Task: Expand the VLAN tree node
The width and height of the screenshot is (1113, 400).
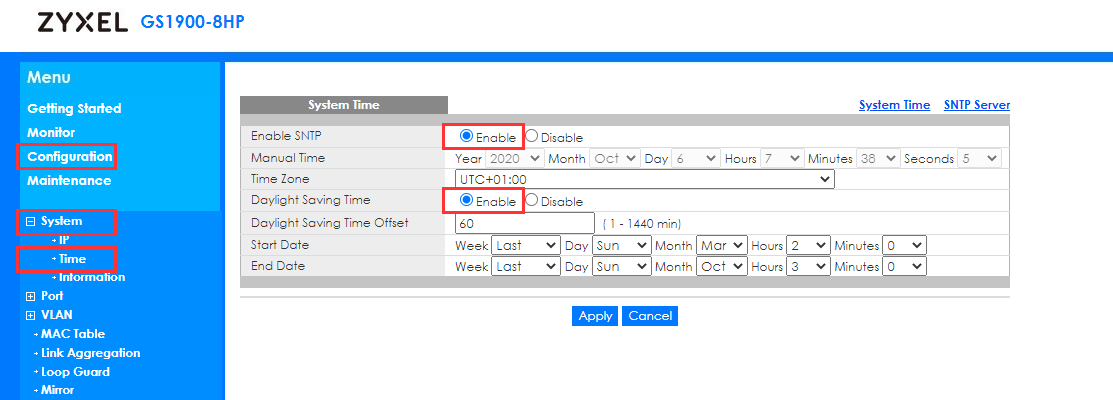Action: (31, 315)
